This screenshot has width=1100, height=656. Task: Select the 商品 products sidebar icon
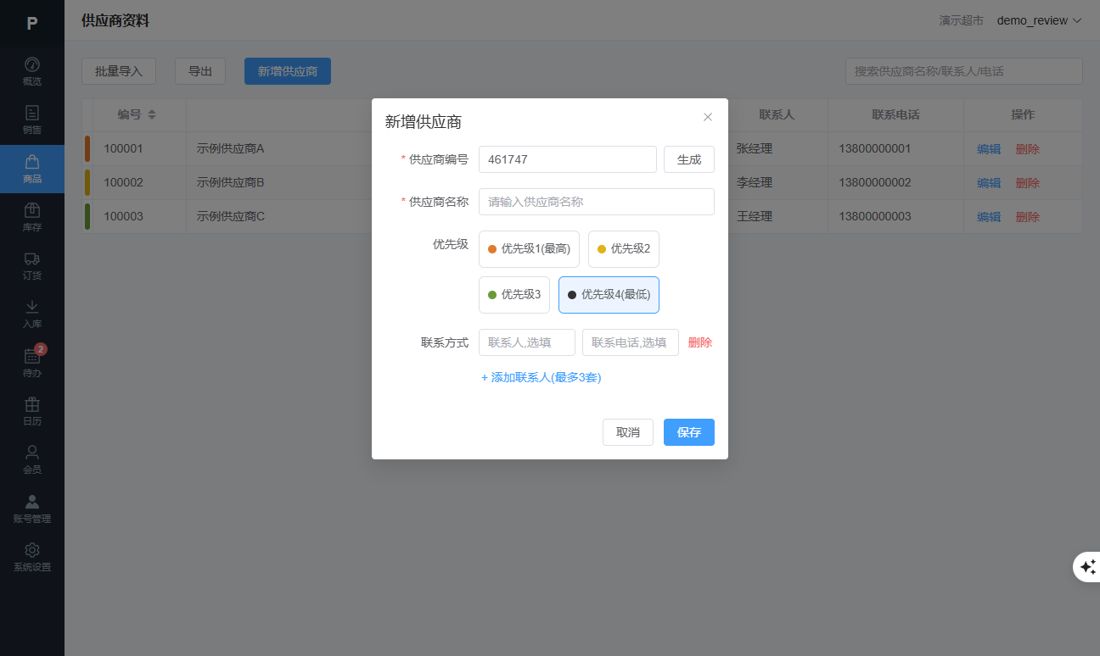point(32,168)
